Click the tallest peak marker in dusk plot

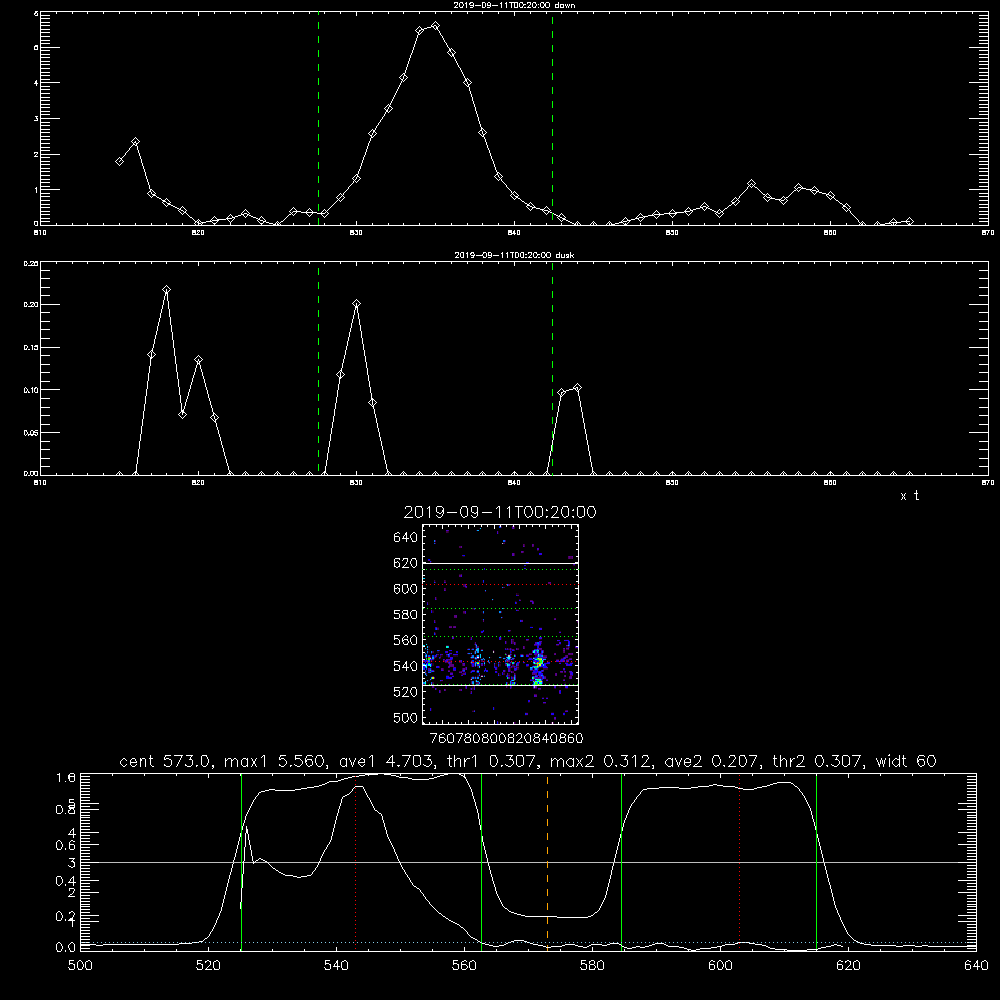point(166,290)
